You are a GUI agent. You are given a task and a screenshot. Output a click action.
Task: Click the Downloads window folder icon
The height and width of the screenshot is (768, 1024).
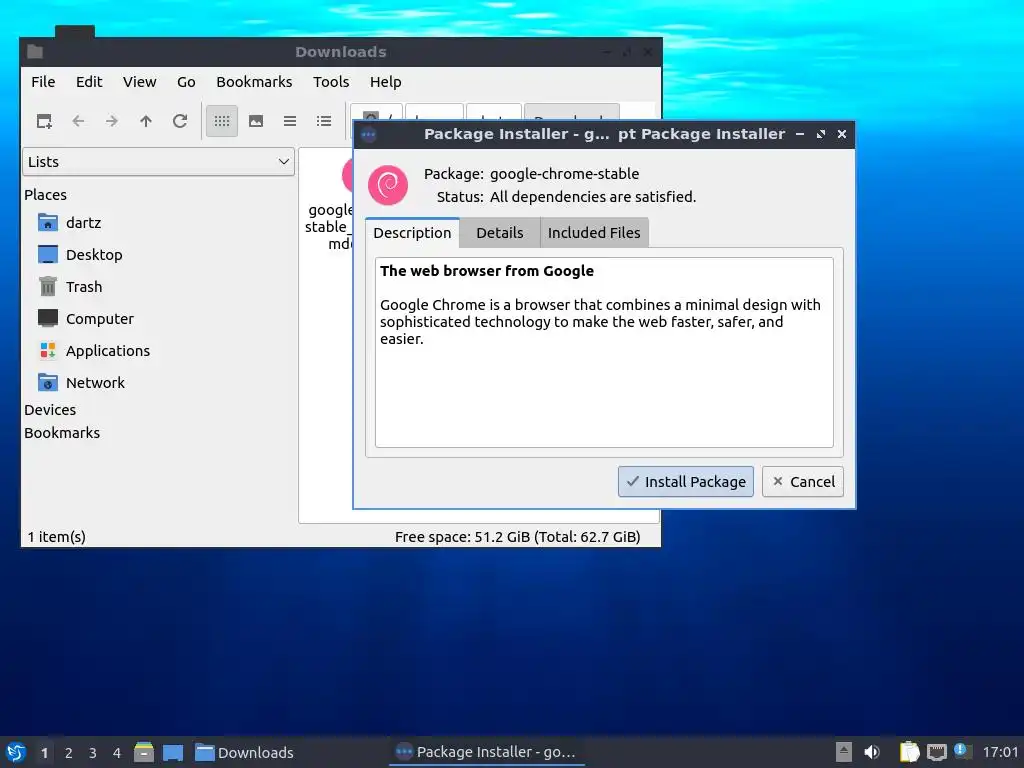pyautogui.click(x=35, y=52)
